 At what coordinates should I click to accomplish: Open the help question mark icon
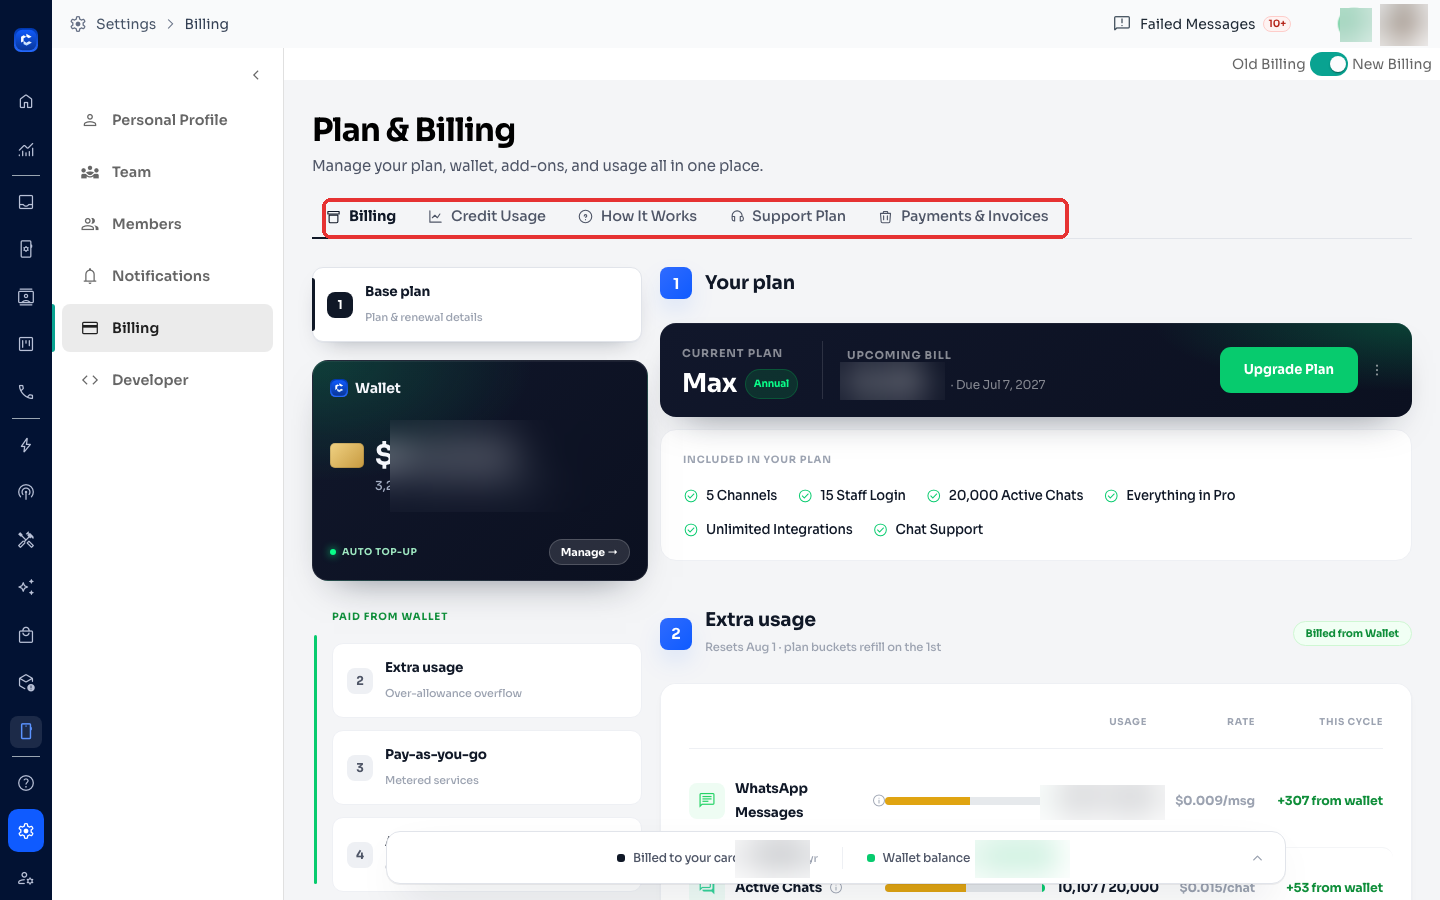tap(26, 783)
